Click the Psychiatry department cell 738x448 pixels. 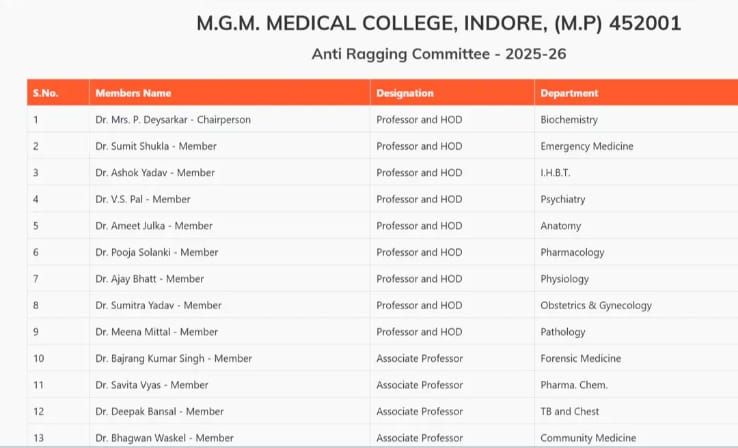(563, 199)
